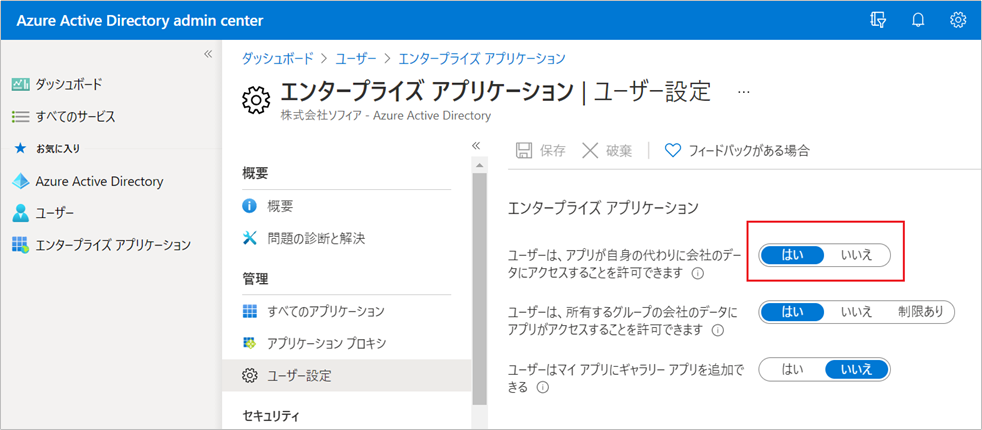The width and height of the screenshot is (982, 430).
Task: Click the 保存 save button
Action: (540, 150)
